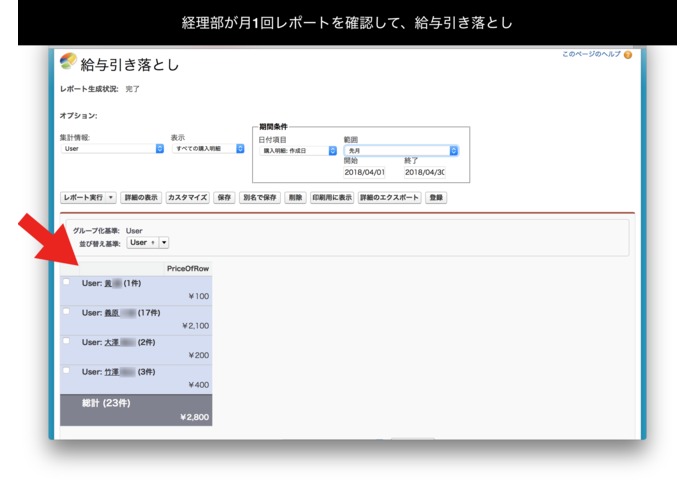695x494 pixels.
Task: Click the 完了 report status text
Action: point(133,89)
